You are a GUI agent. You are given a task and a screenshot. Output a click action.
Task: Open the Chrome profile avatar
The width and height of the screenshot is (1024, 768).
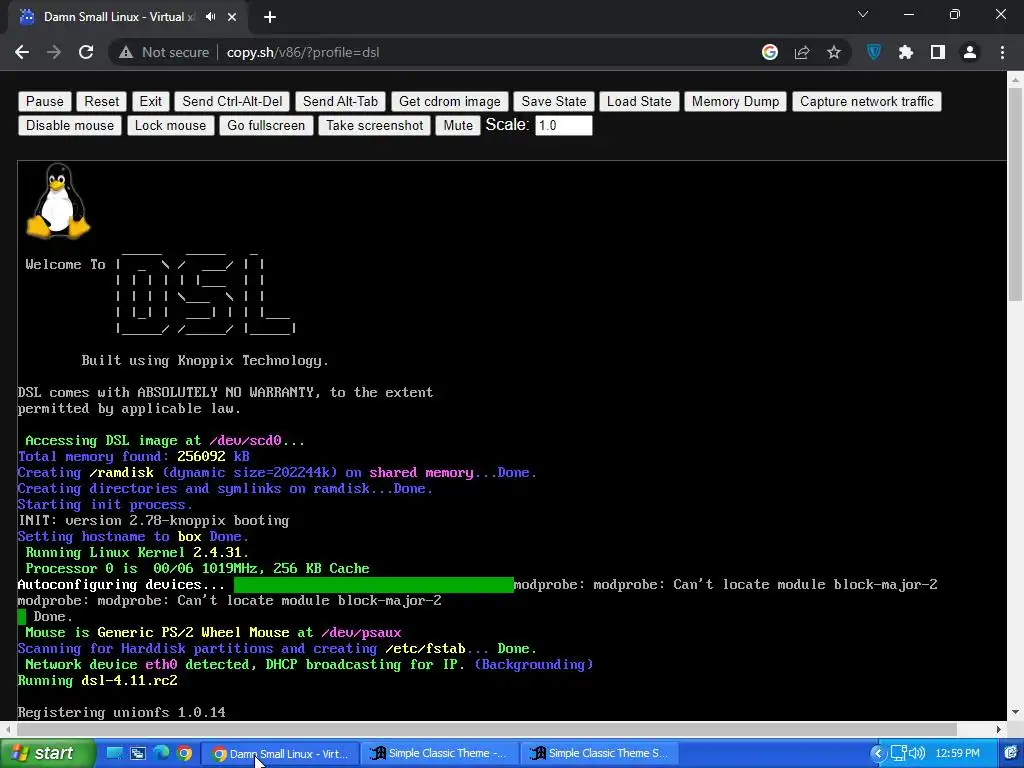click(x=970, y=52)
